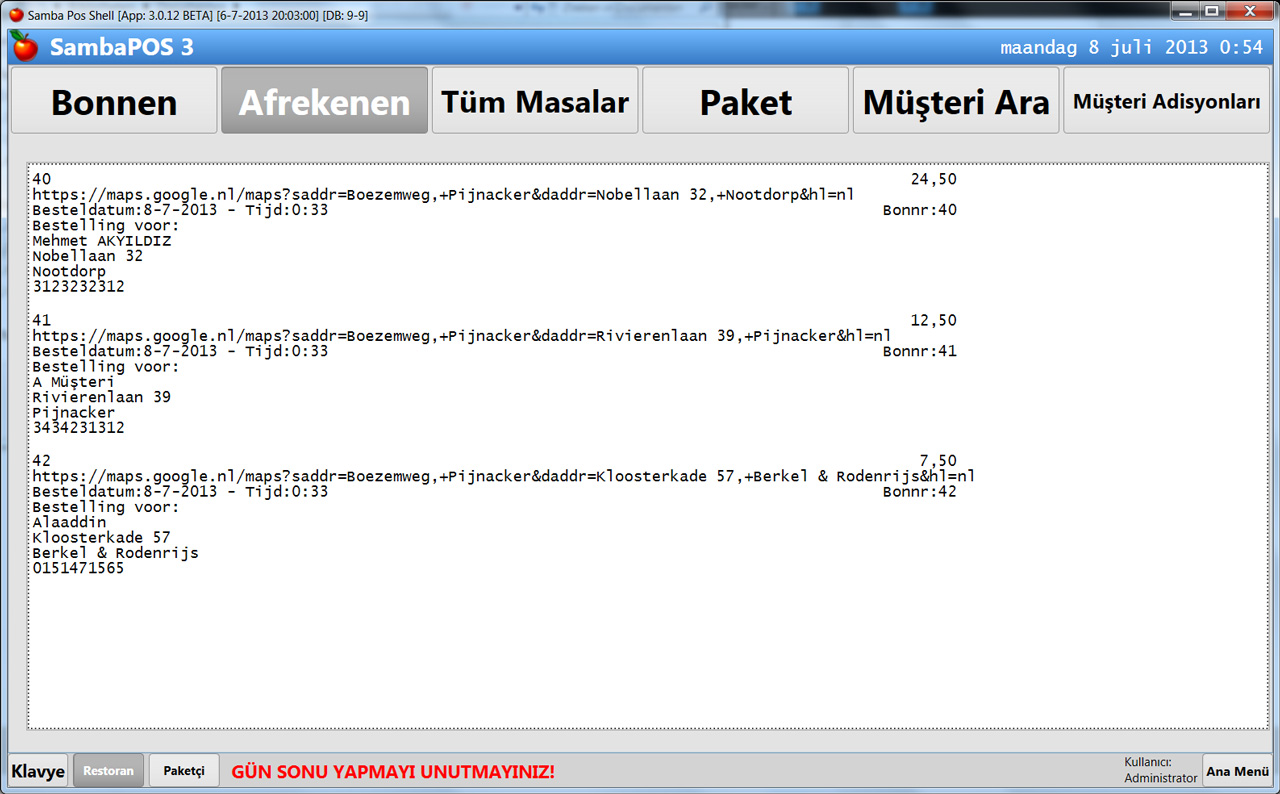Select the Afrekenen tab

(324, 101)
